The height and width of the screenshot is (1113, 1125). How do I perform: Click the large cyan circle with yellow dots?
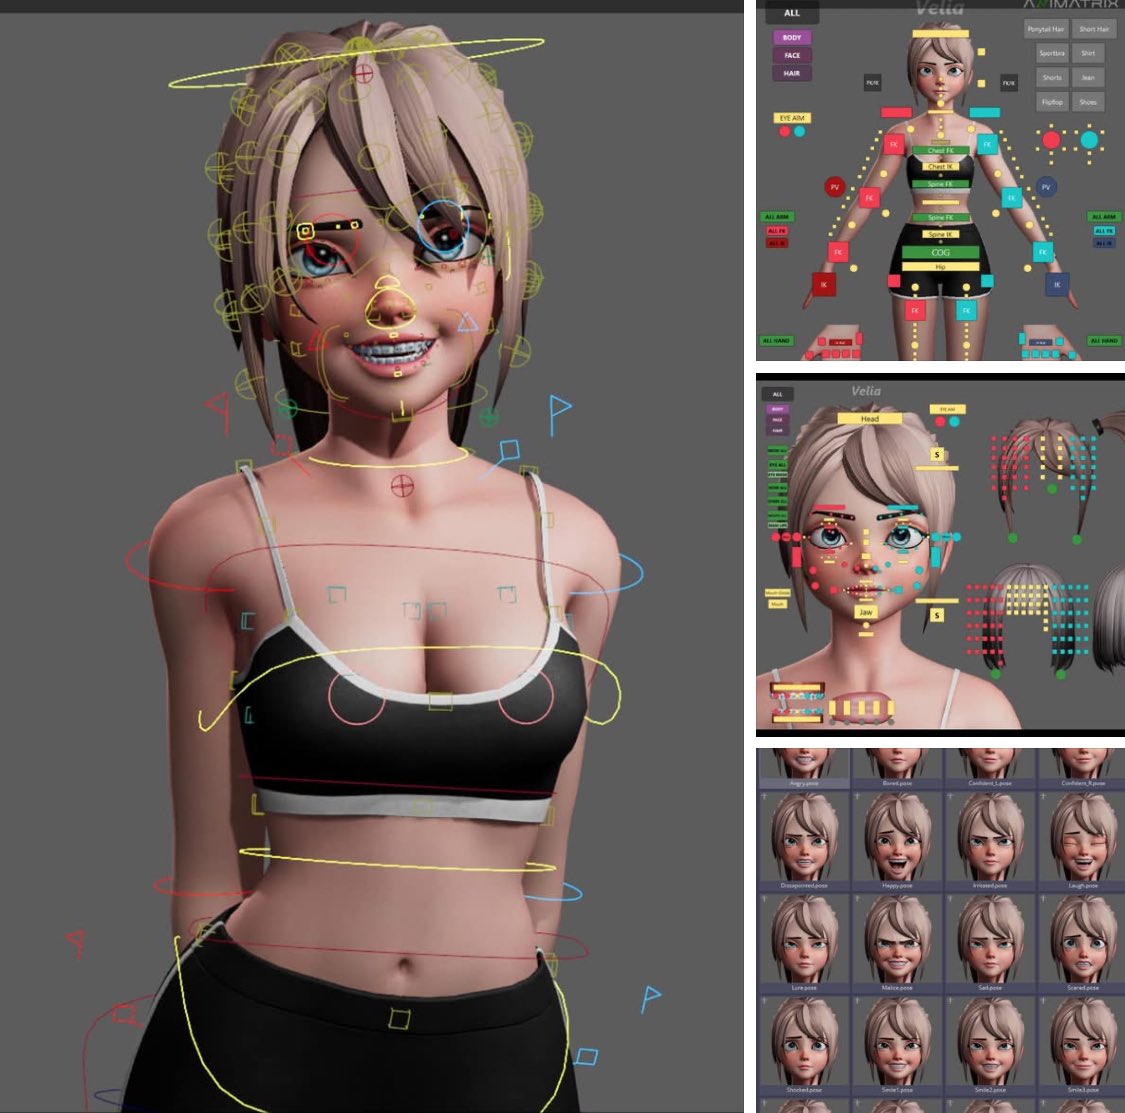(x=1089, y=139)
